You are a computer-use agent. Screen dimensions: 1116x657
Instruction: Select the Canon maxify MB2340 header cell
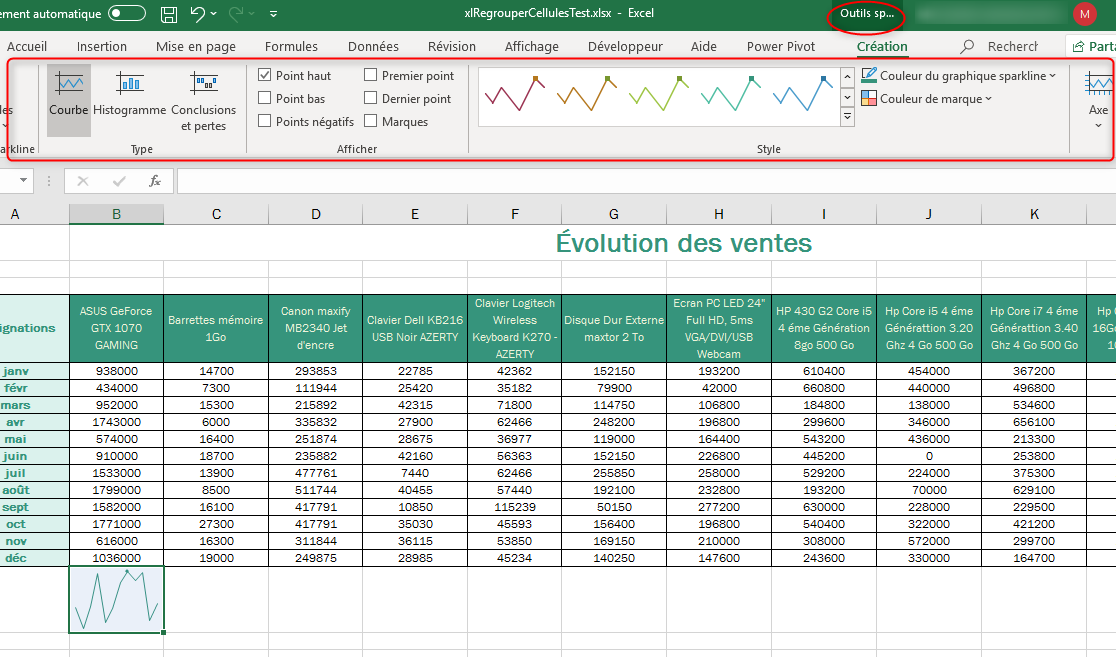click(x=315, y=328)
